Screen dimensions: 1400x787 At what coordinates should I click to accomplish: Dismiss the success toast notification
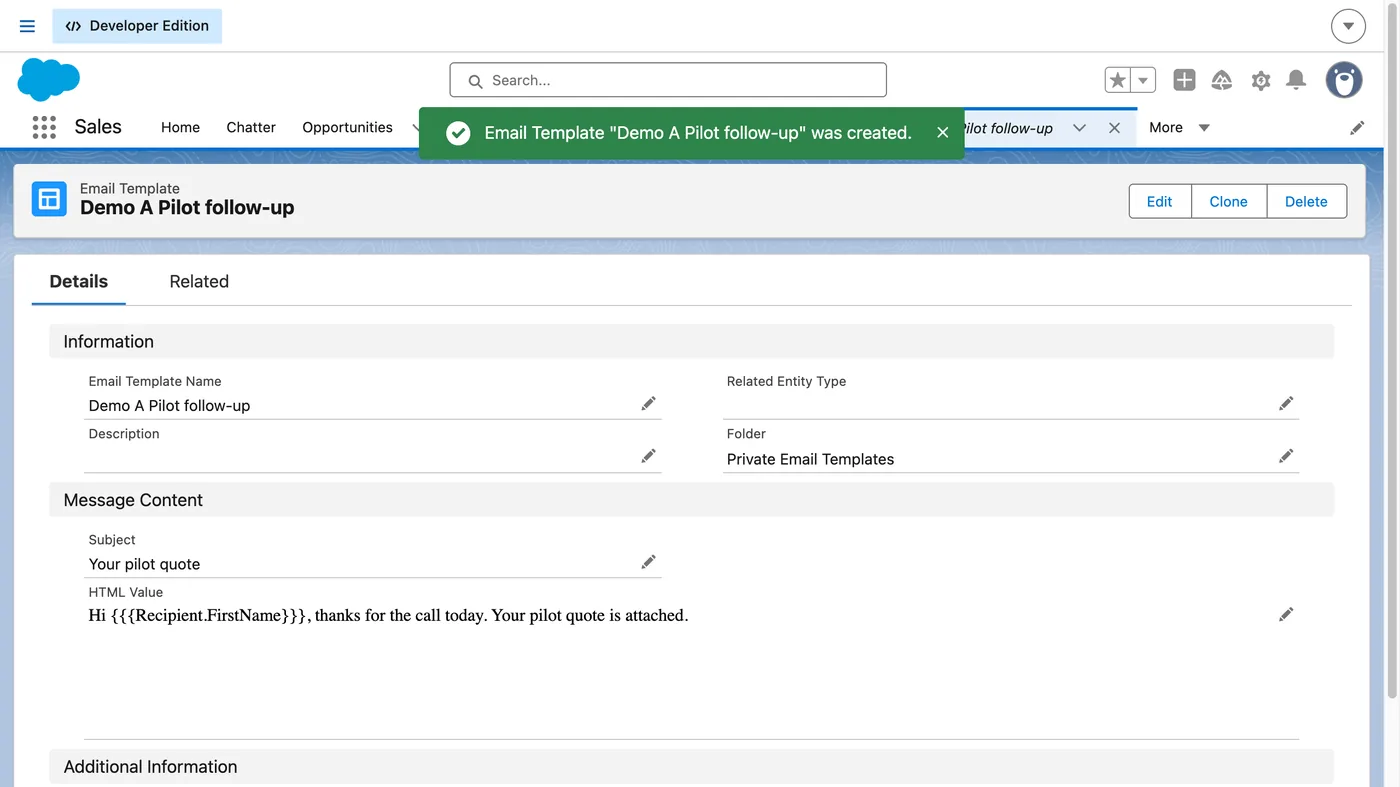tap(942, 132)
